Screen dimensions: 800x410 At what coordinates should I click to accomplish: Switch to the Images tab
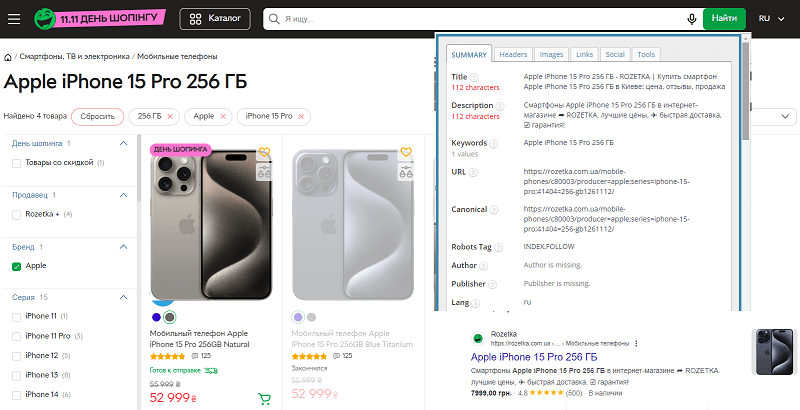[551, 55]
